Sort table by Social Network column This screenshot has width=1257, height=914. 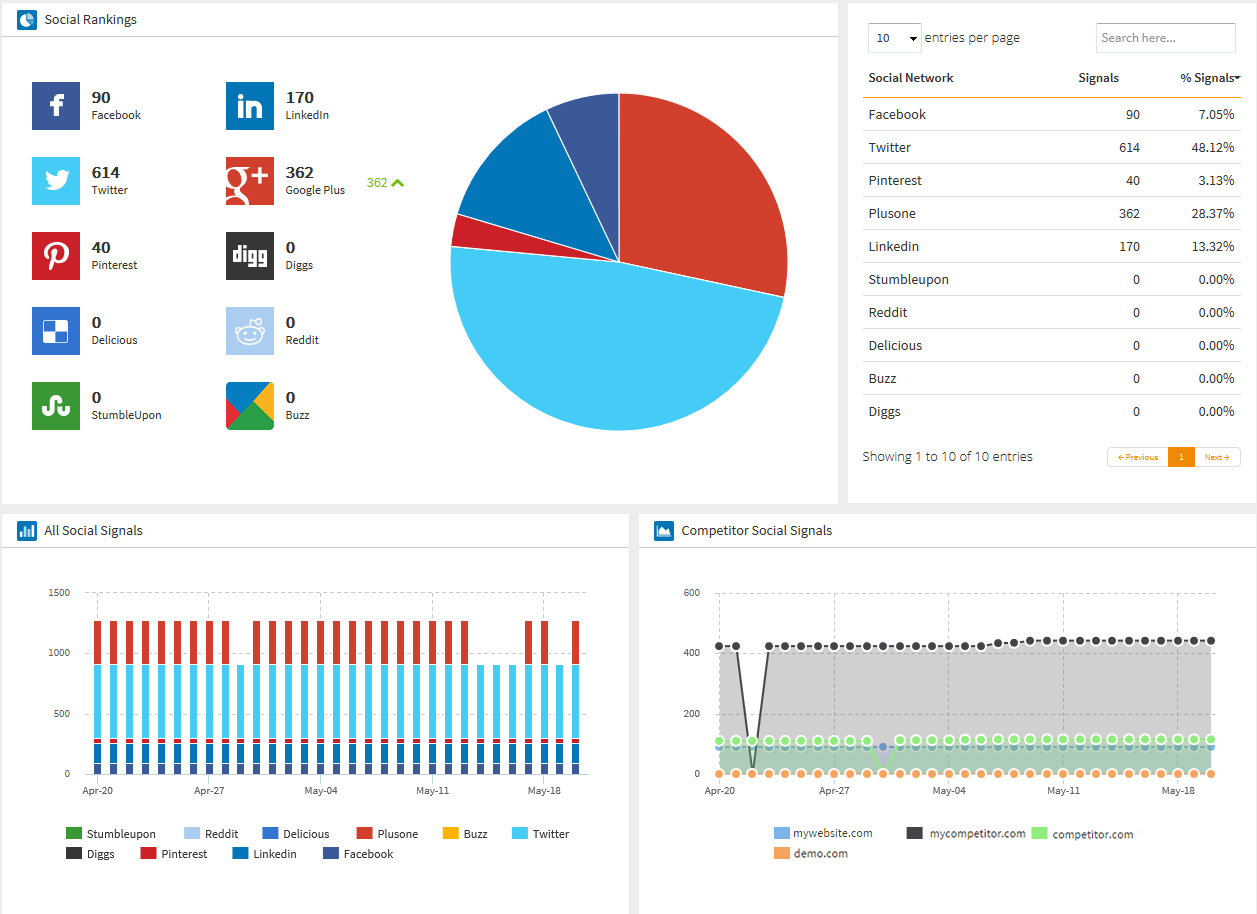(x=910, y=78)
